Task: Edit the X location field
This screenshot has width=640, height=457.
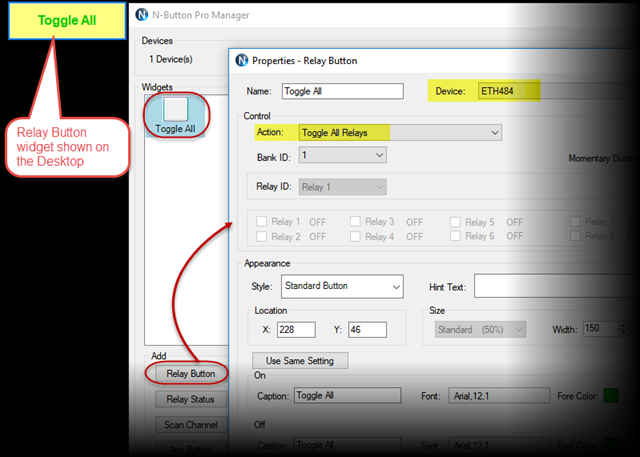Action: click(296, 330)
